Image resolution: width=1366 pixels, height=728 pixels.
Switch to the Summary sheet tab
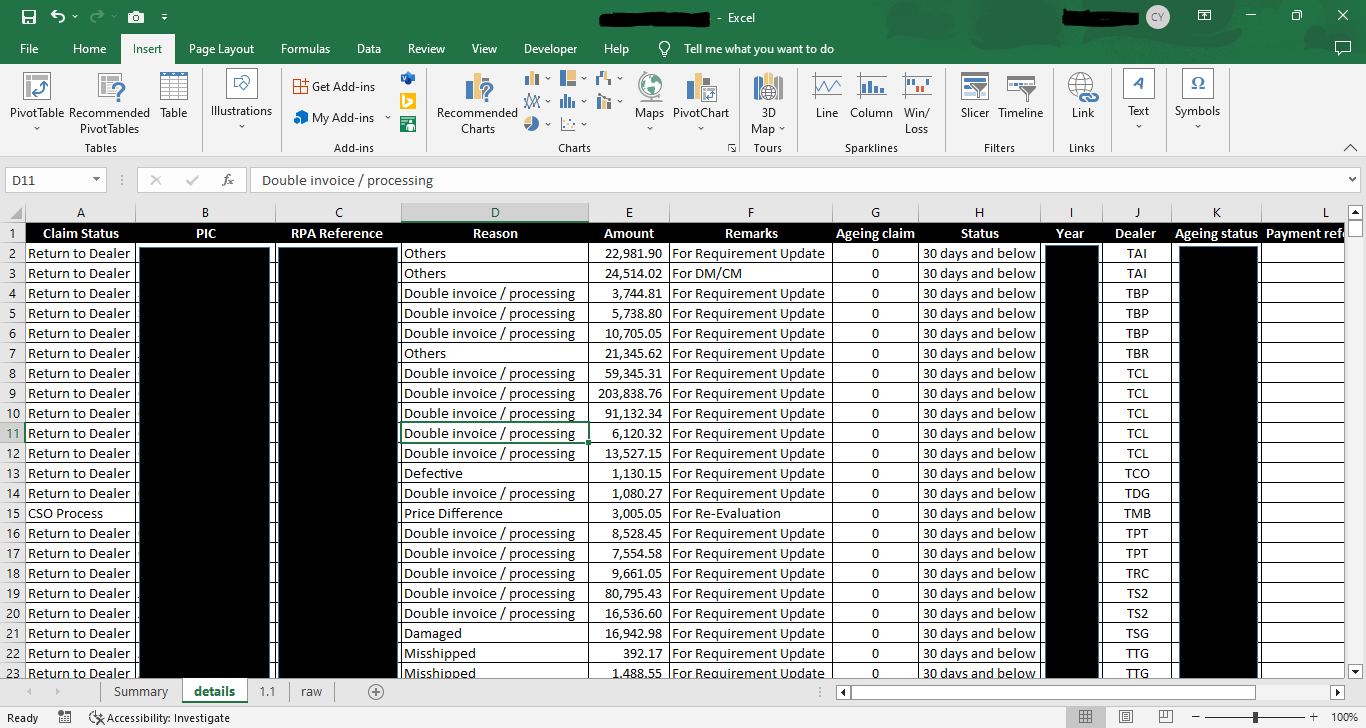(x=141, y=691)
